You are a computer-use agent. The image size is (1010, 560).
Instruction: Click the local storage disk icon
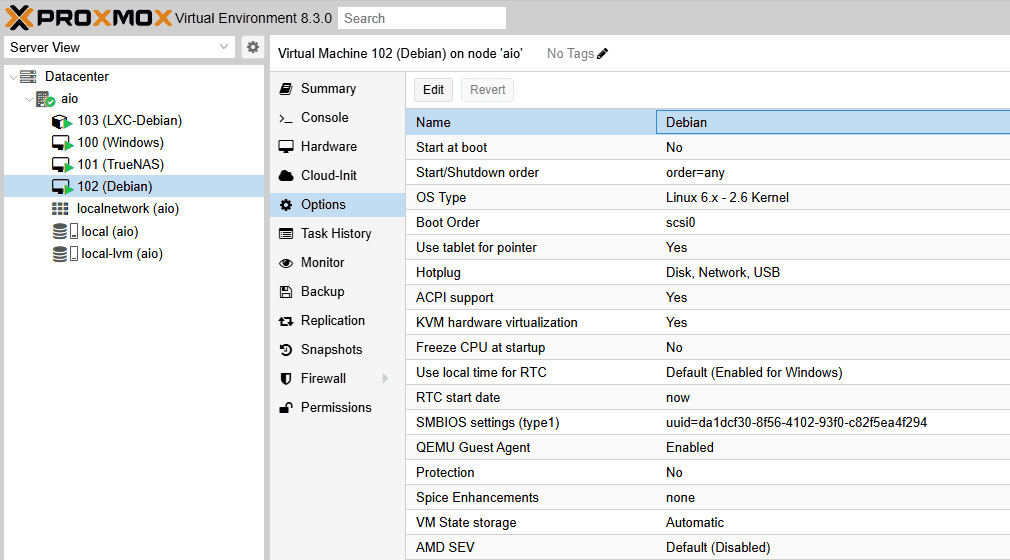click(65, 231)
